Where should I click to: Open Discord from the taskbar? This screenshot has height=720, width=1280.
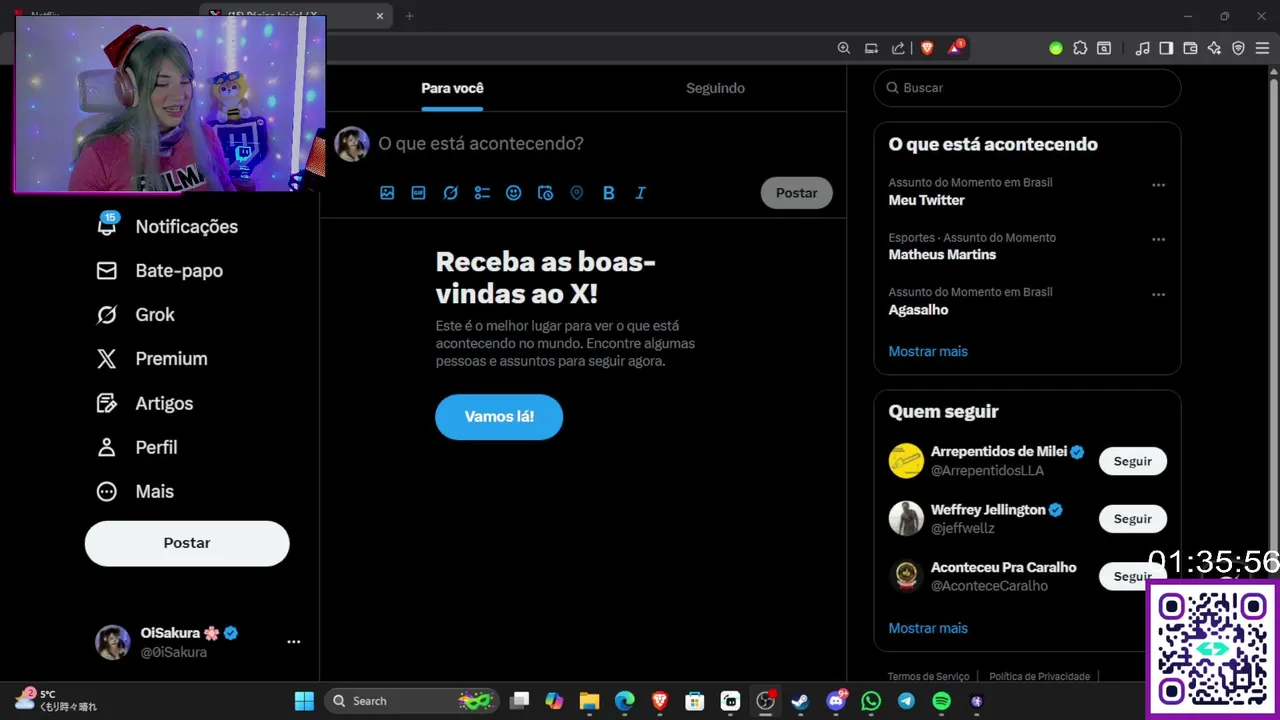[x=837, y=701]
